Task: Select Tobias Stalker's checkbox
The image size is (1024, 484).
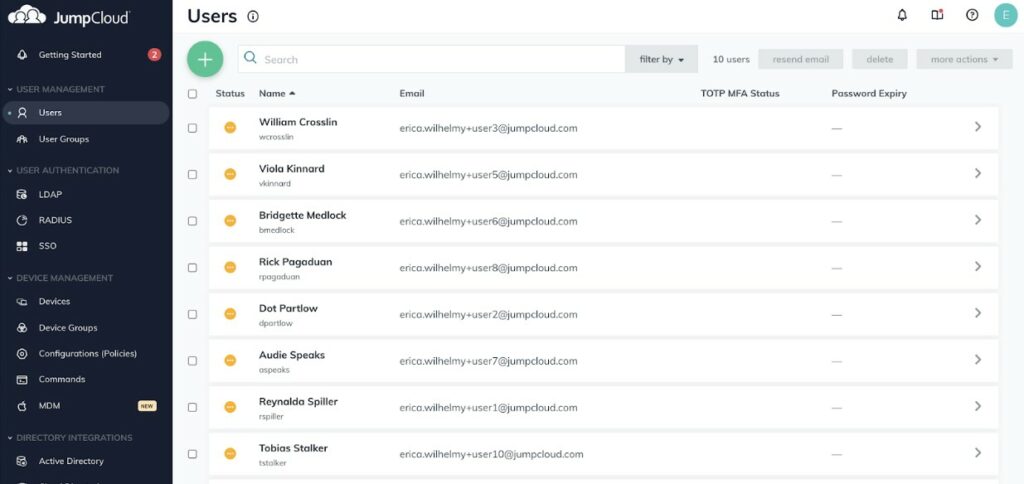Action: coord(192,454)
